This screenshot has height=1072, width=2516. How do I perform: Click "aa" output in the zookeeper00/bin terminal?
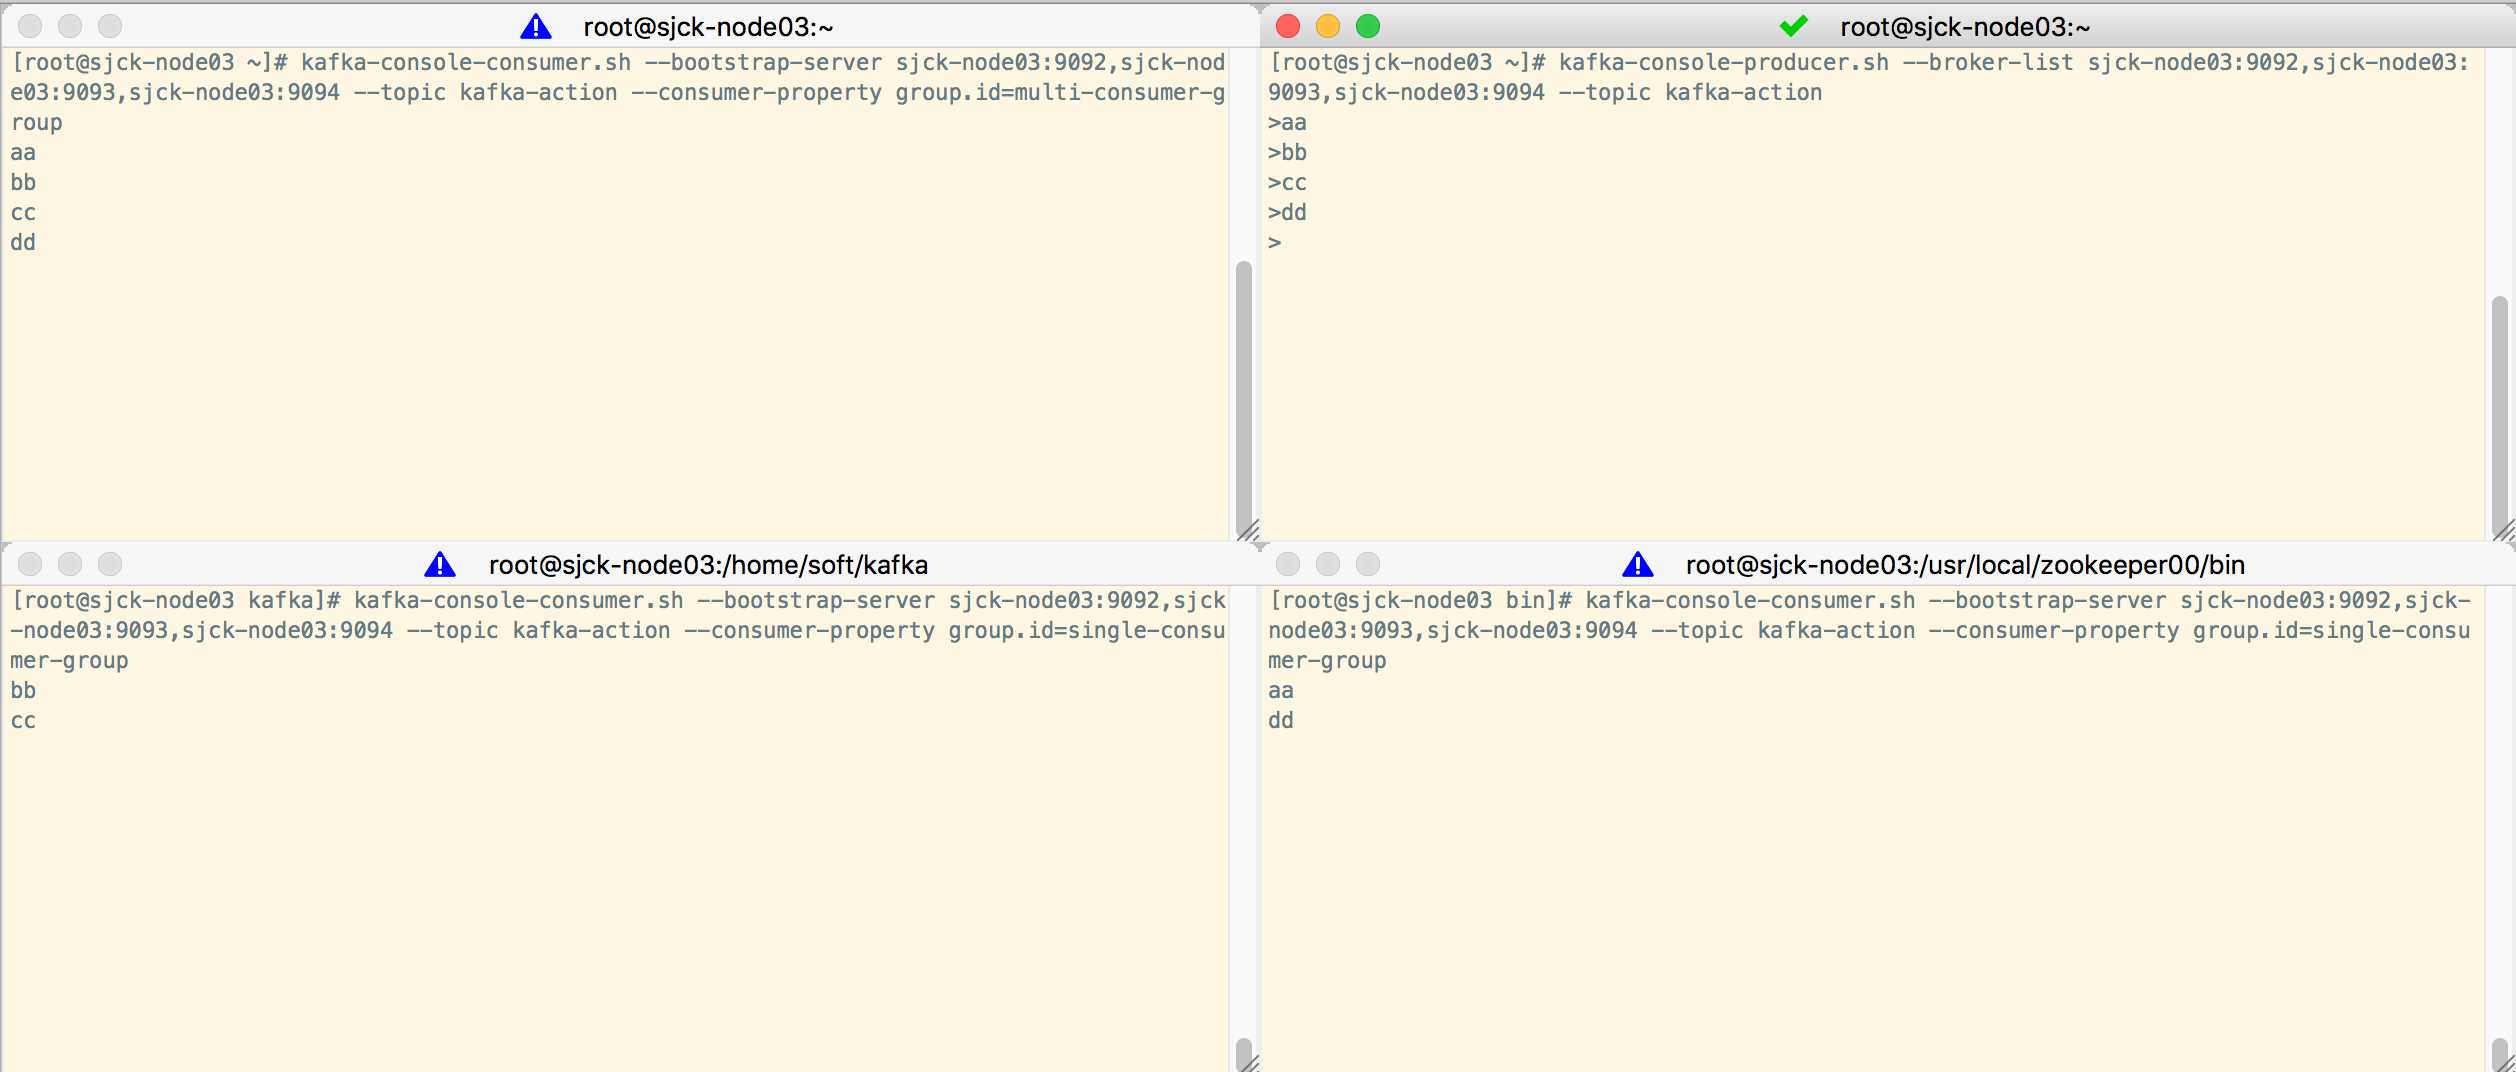pyautogui.click(x=1281, y=691)
